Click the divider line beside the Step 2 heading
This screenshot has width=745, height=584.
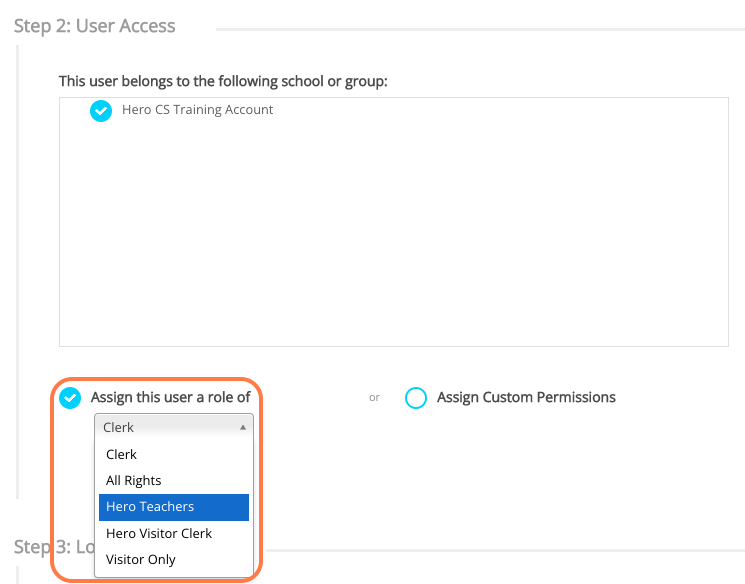(x=480, y=29)
